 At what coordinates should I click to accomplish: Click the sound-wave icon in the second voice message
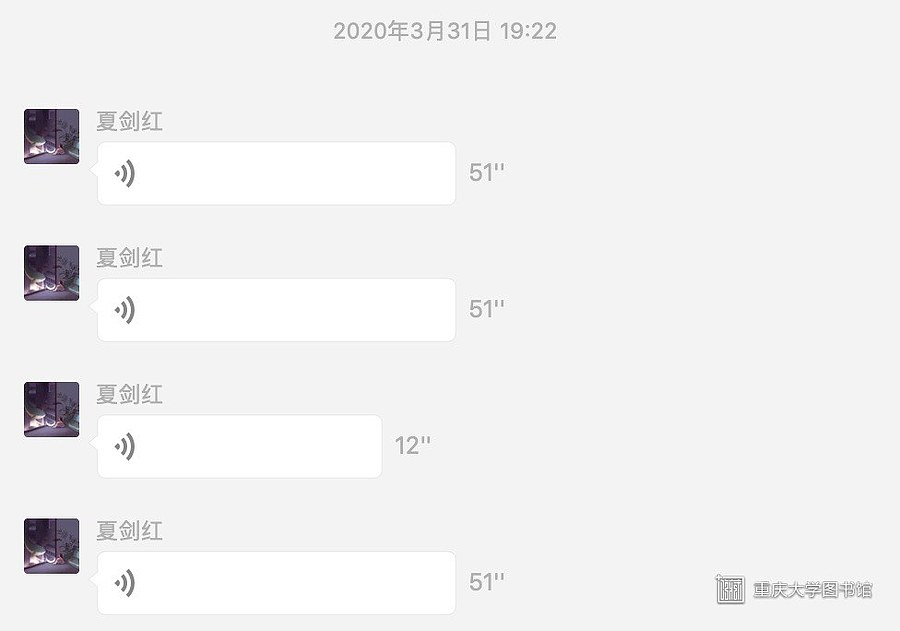click(x=125, y=310)
